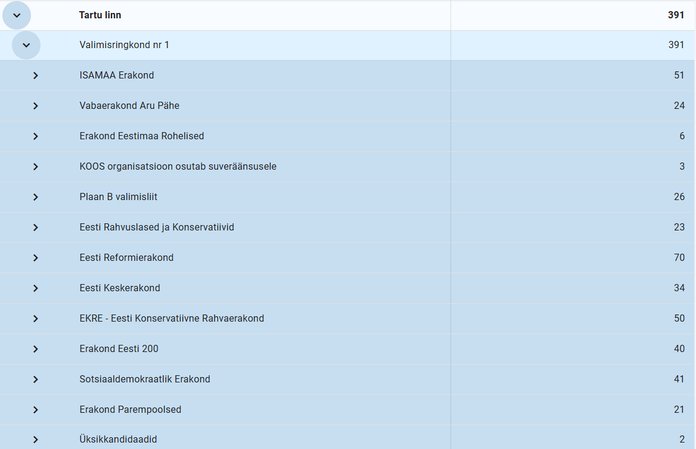Expand Erakond Parempoolsed chevron

click(x=35, y=410)
